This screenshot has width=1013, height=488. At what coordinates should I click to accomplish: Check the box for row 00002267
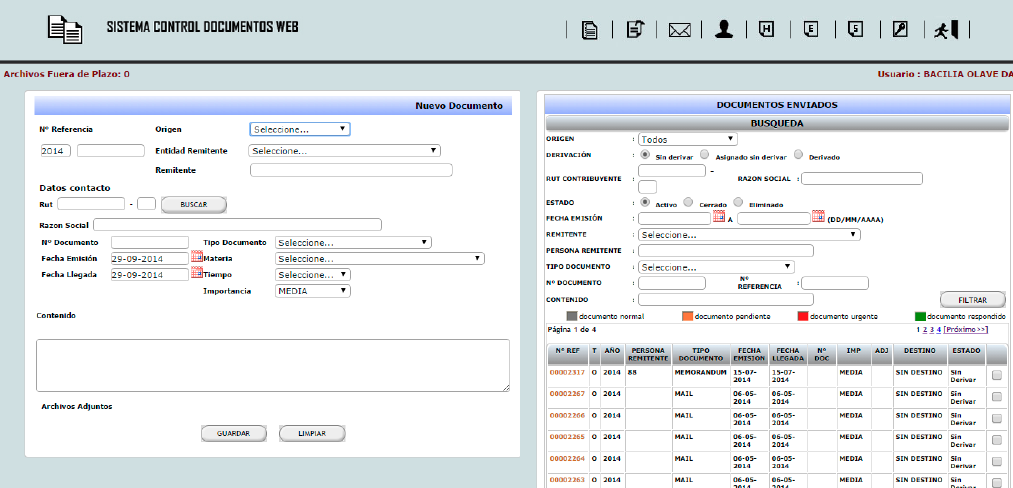coord(997,396)
